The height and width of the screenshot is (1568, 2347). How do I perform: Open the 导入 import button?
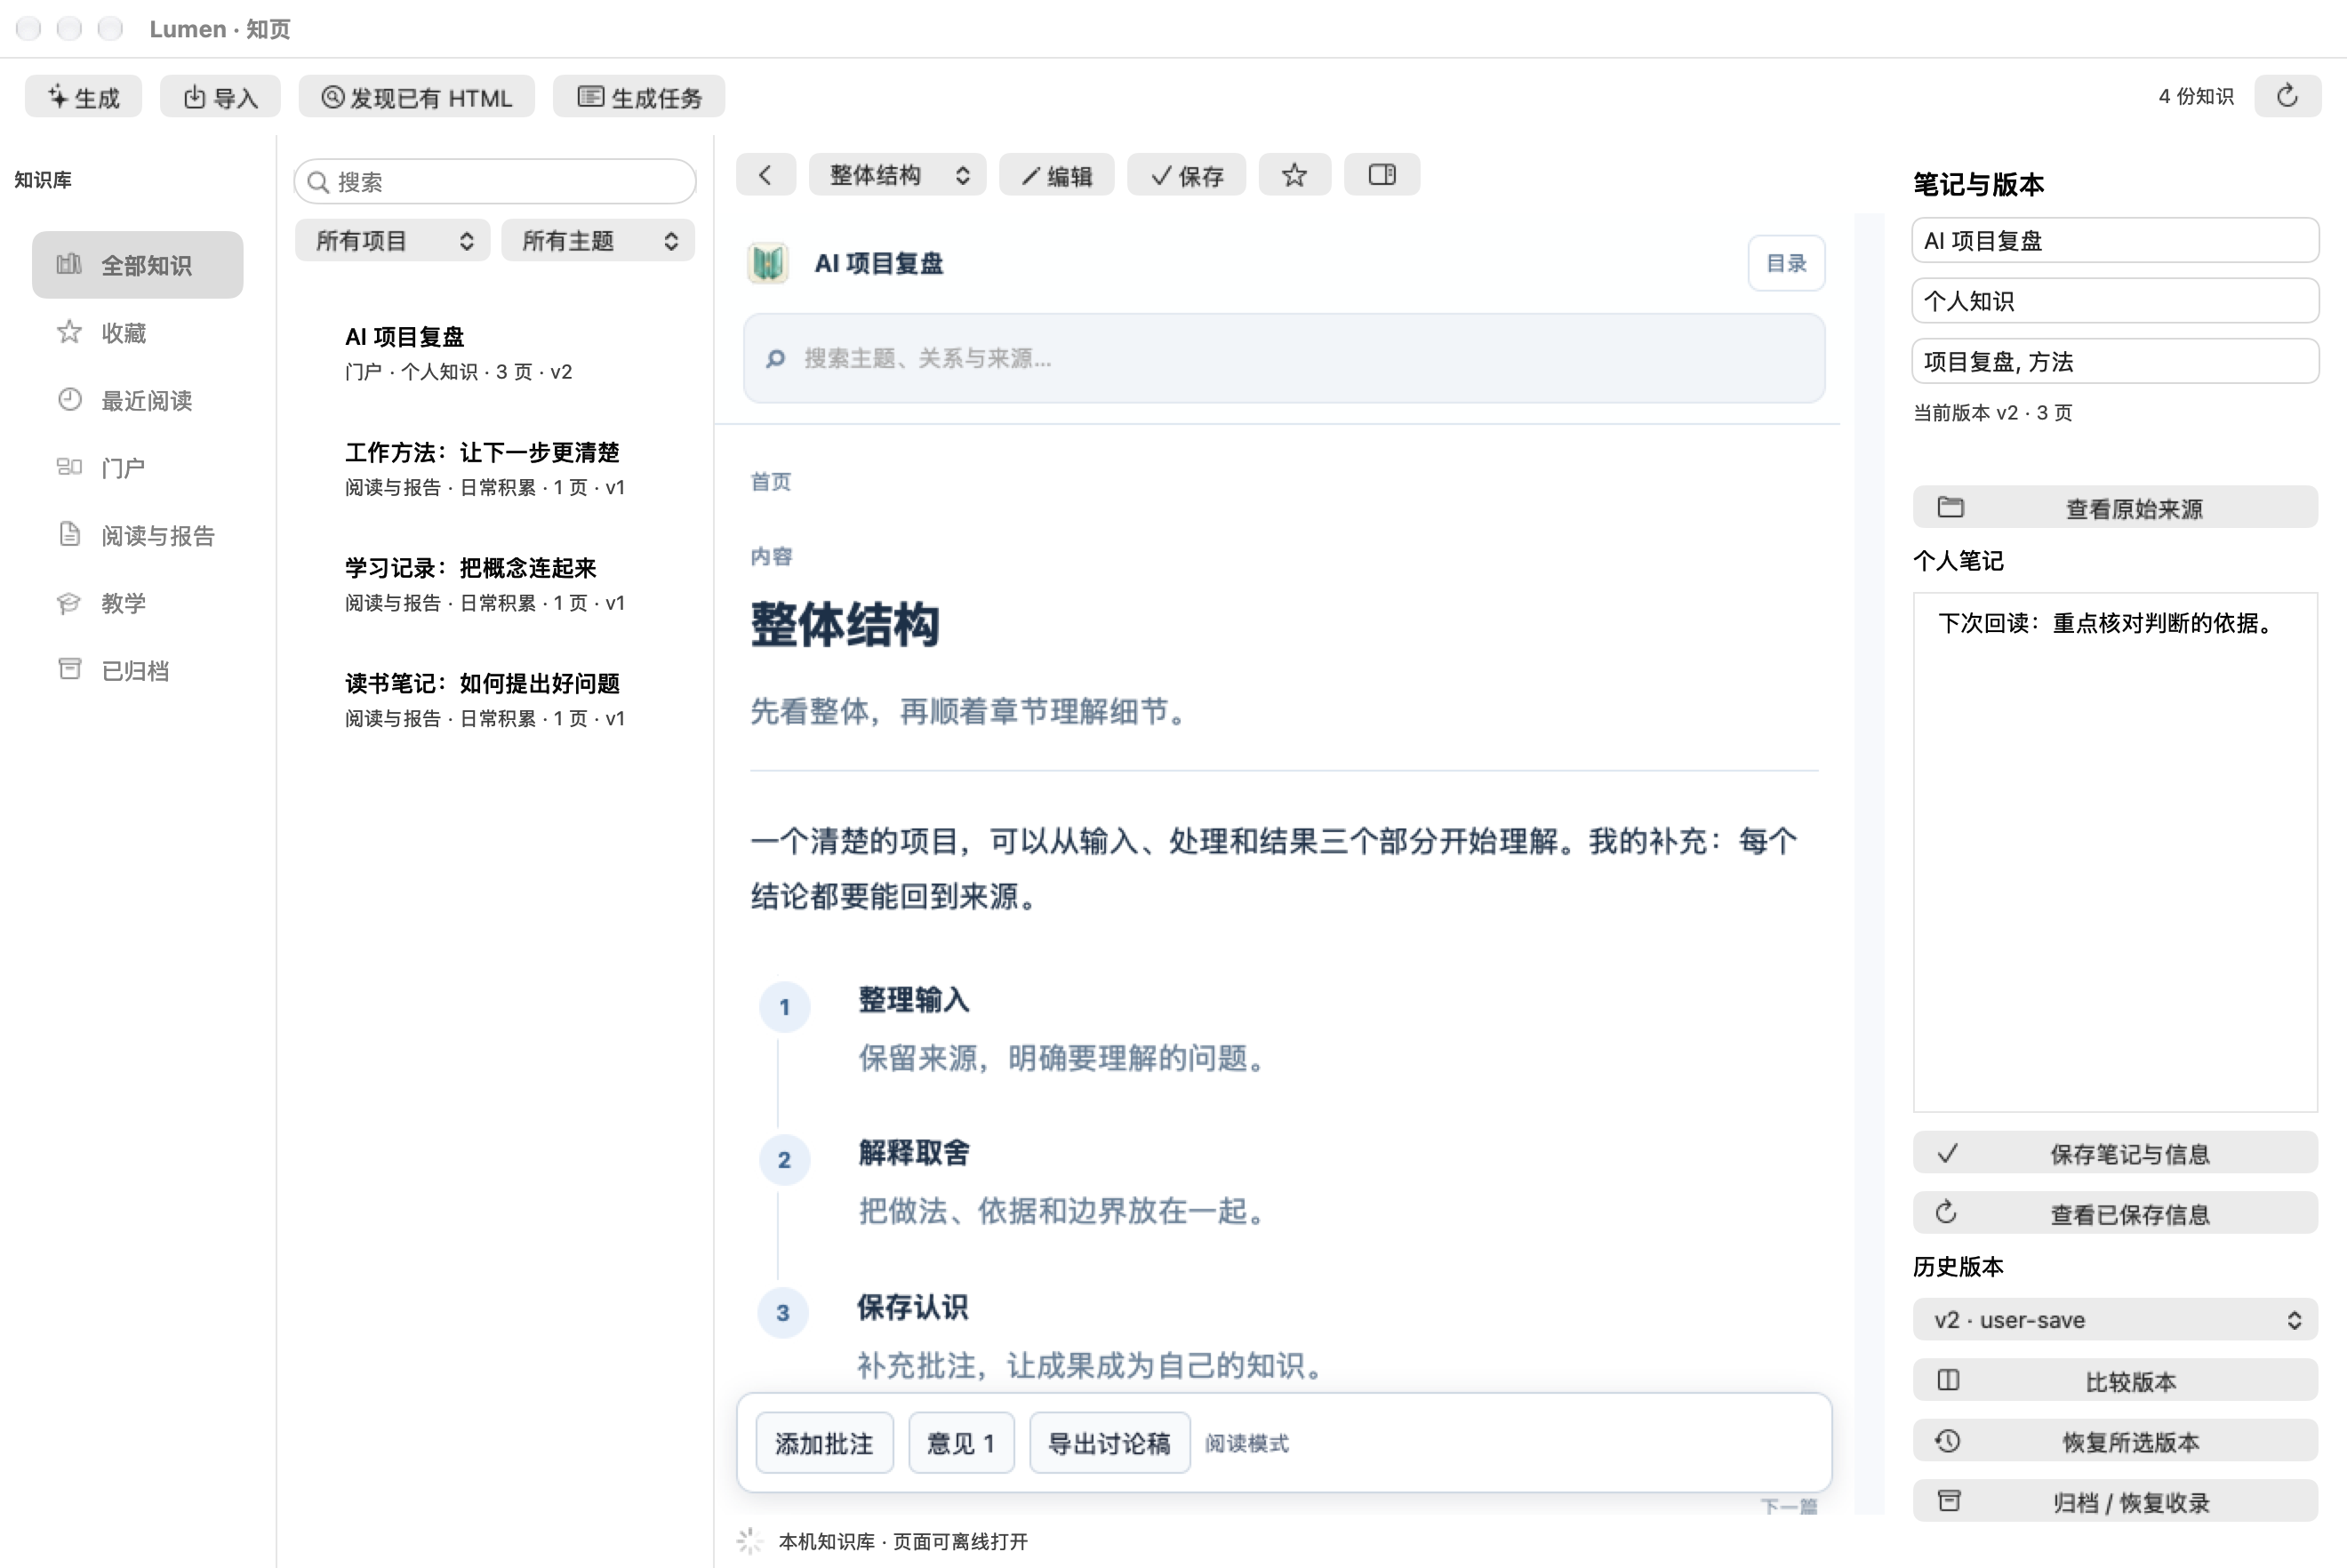220,97
